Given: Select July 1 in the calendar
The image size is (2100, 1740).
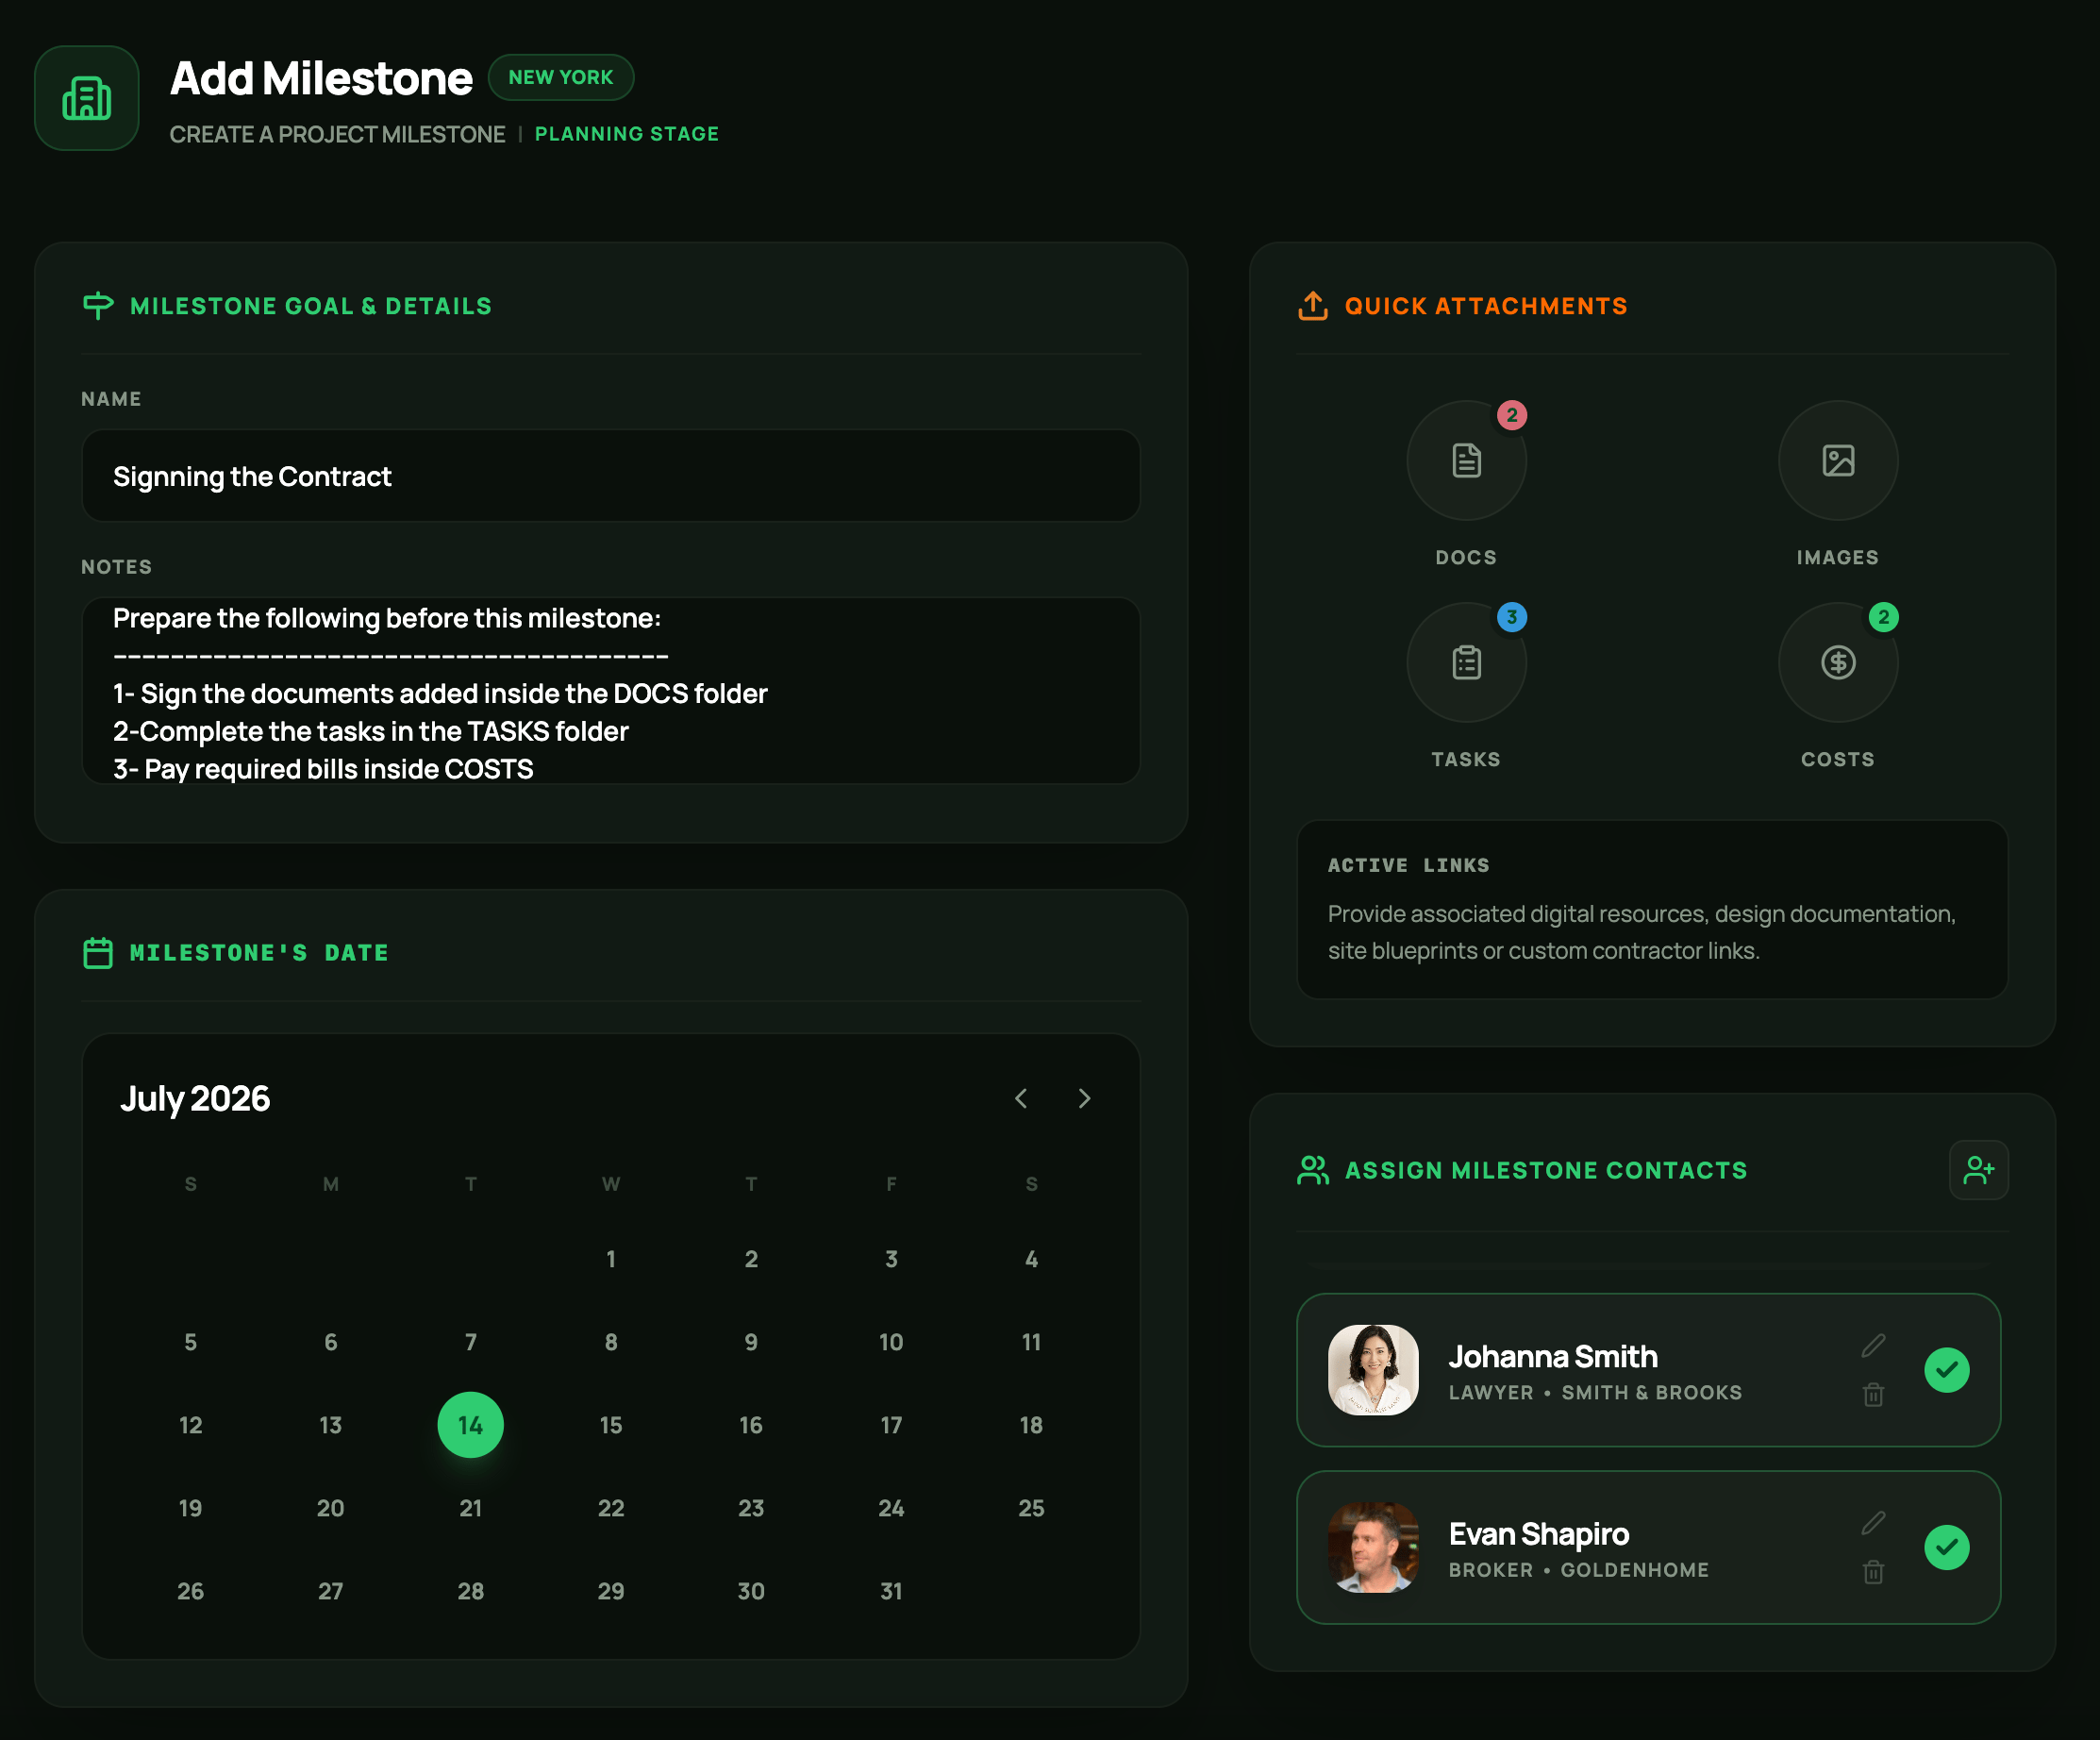Looking at the screenshot, I should [611, 1259].
